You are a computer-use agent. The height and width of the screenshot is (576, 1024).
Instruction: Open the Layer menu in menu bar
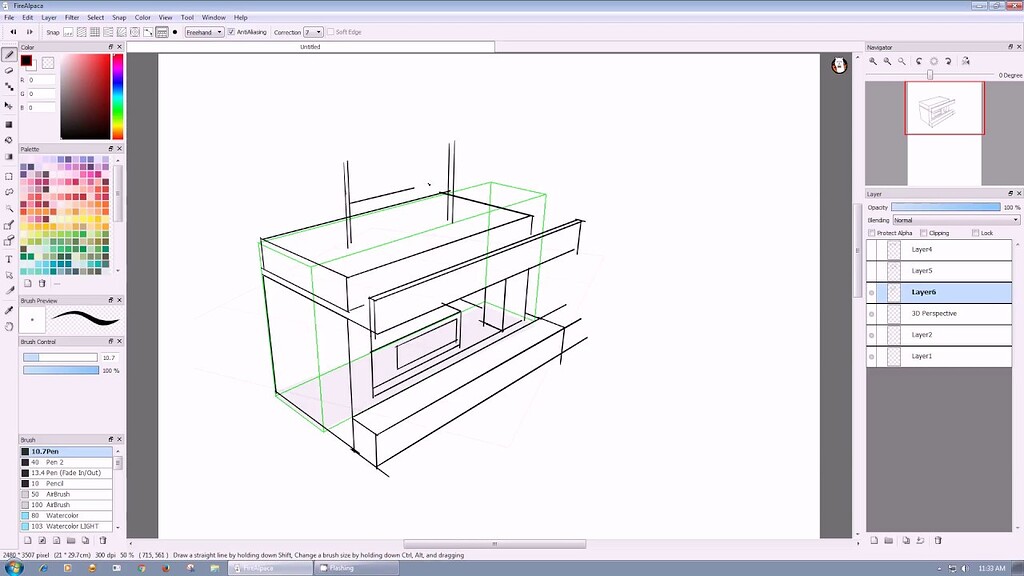click(x=50, y=17)
